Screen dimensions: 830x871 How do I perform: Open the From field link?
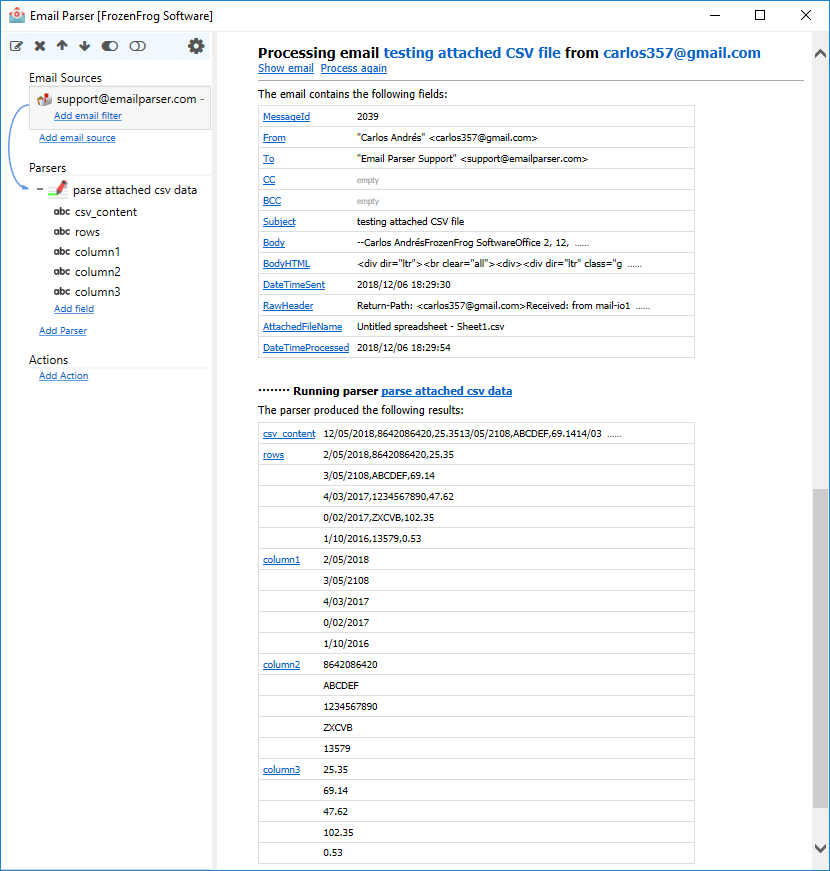coord(274,138)
